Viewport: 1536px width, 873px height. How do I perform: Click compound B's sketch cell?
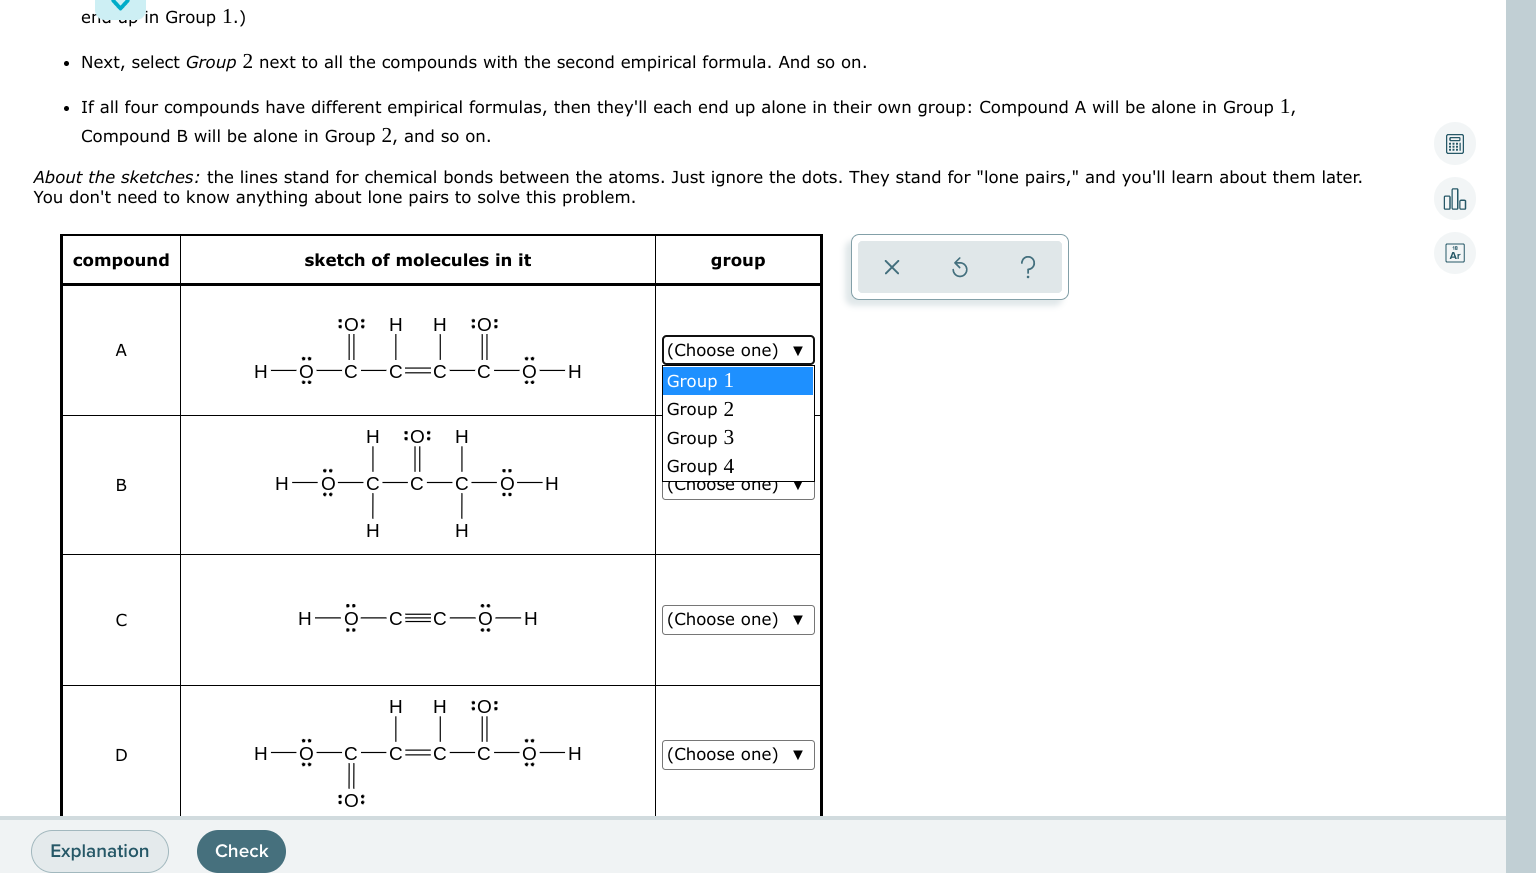click(x=417, y=484)
